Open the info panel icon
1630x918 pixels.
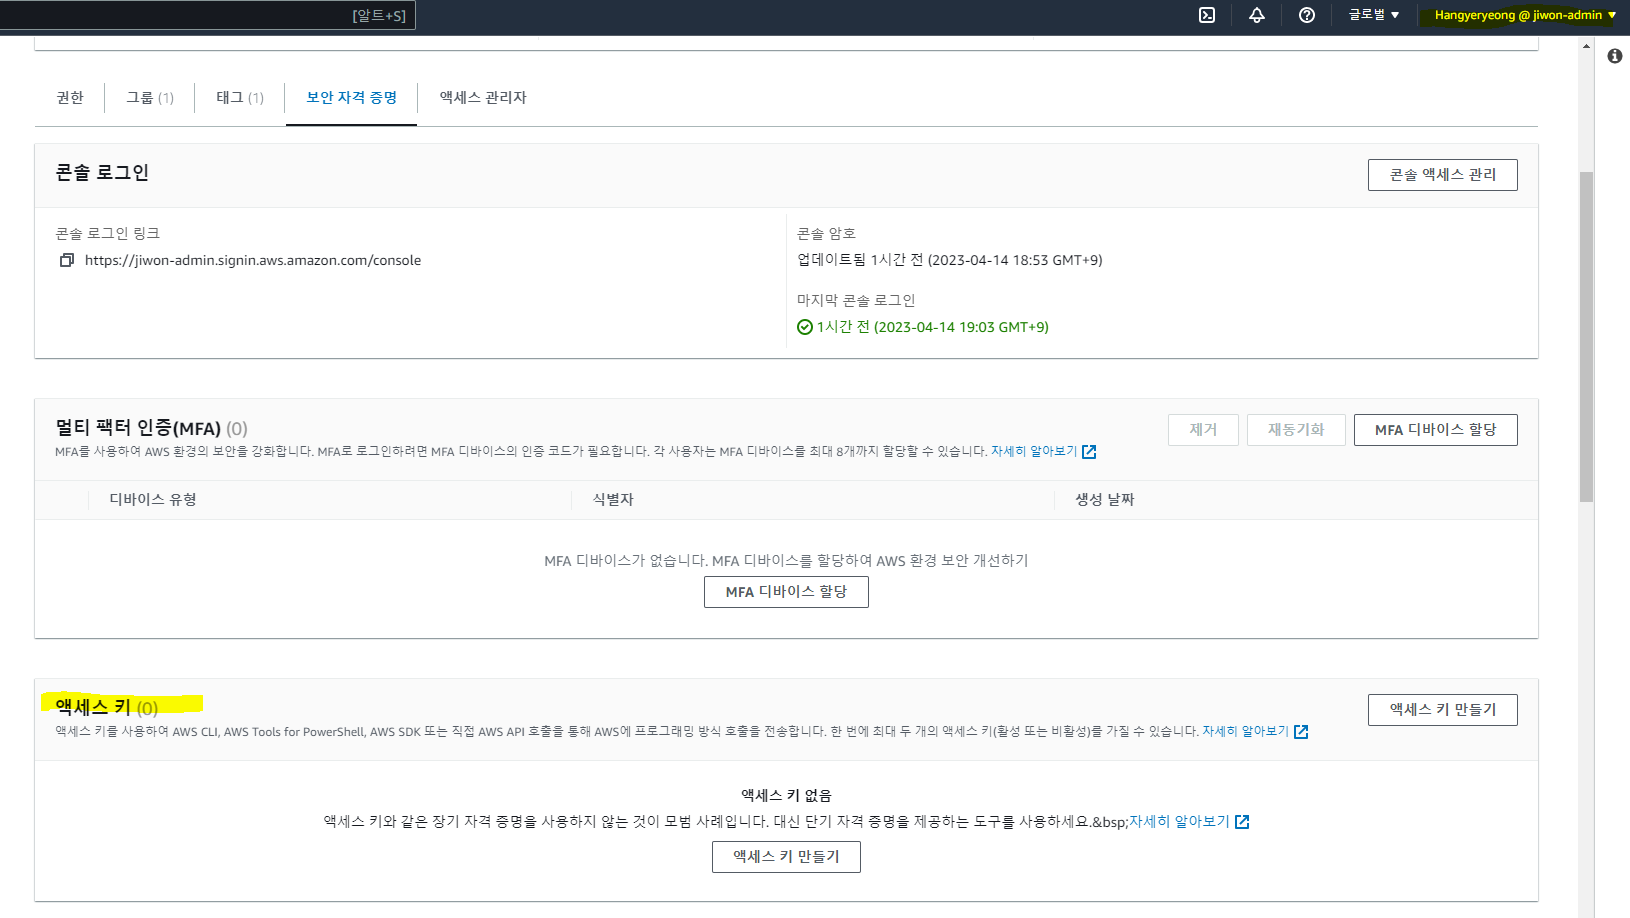click(1615, 56)
